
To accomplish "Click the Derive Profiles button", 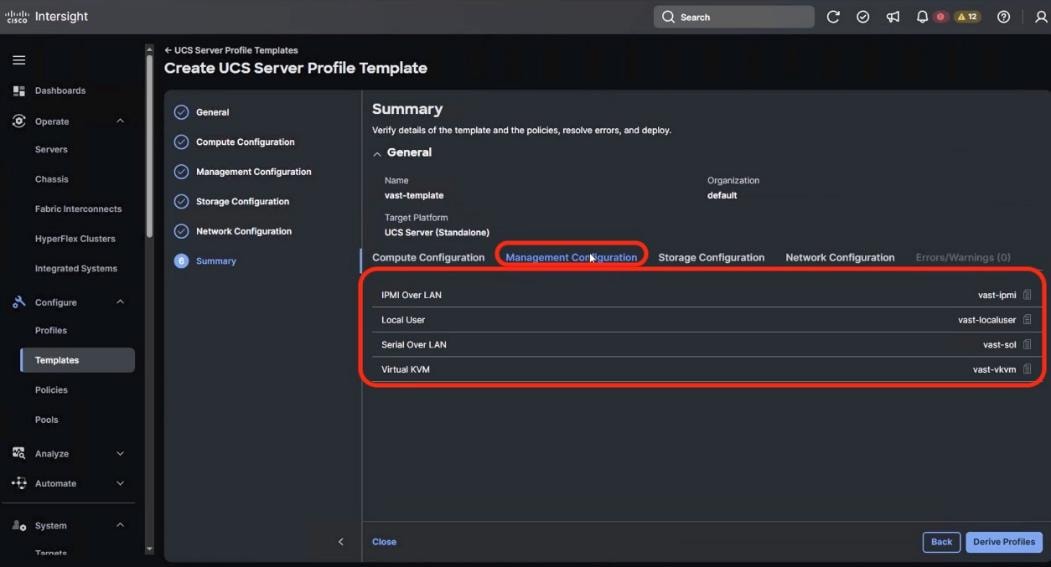I will point(1004,542).
